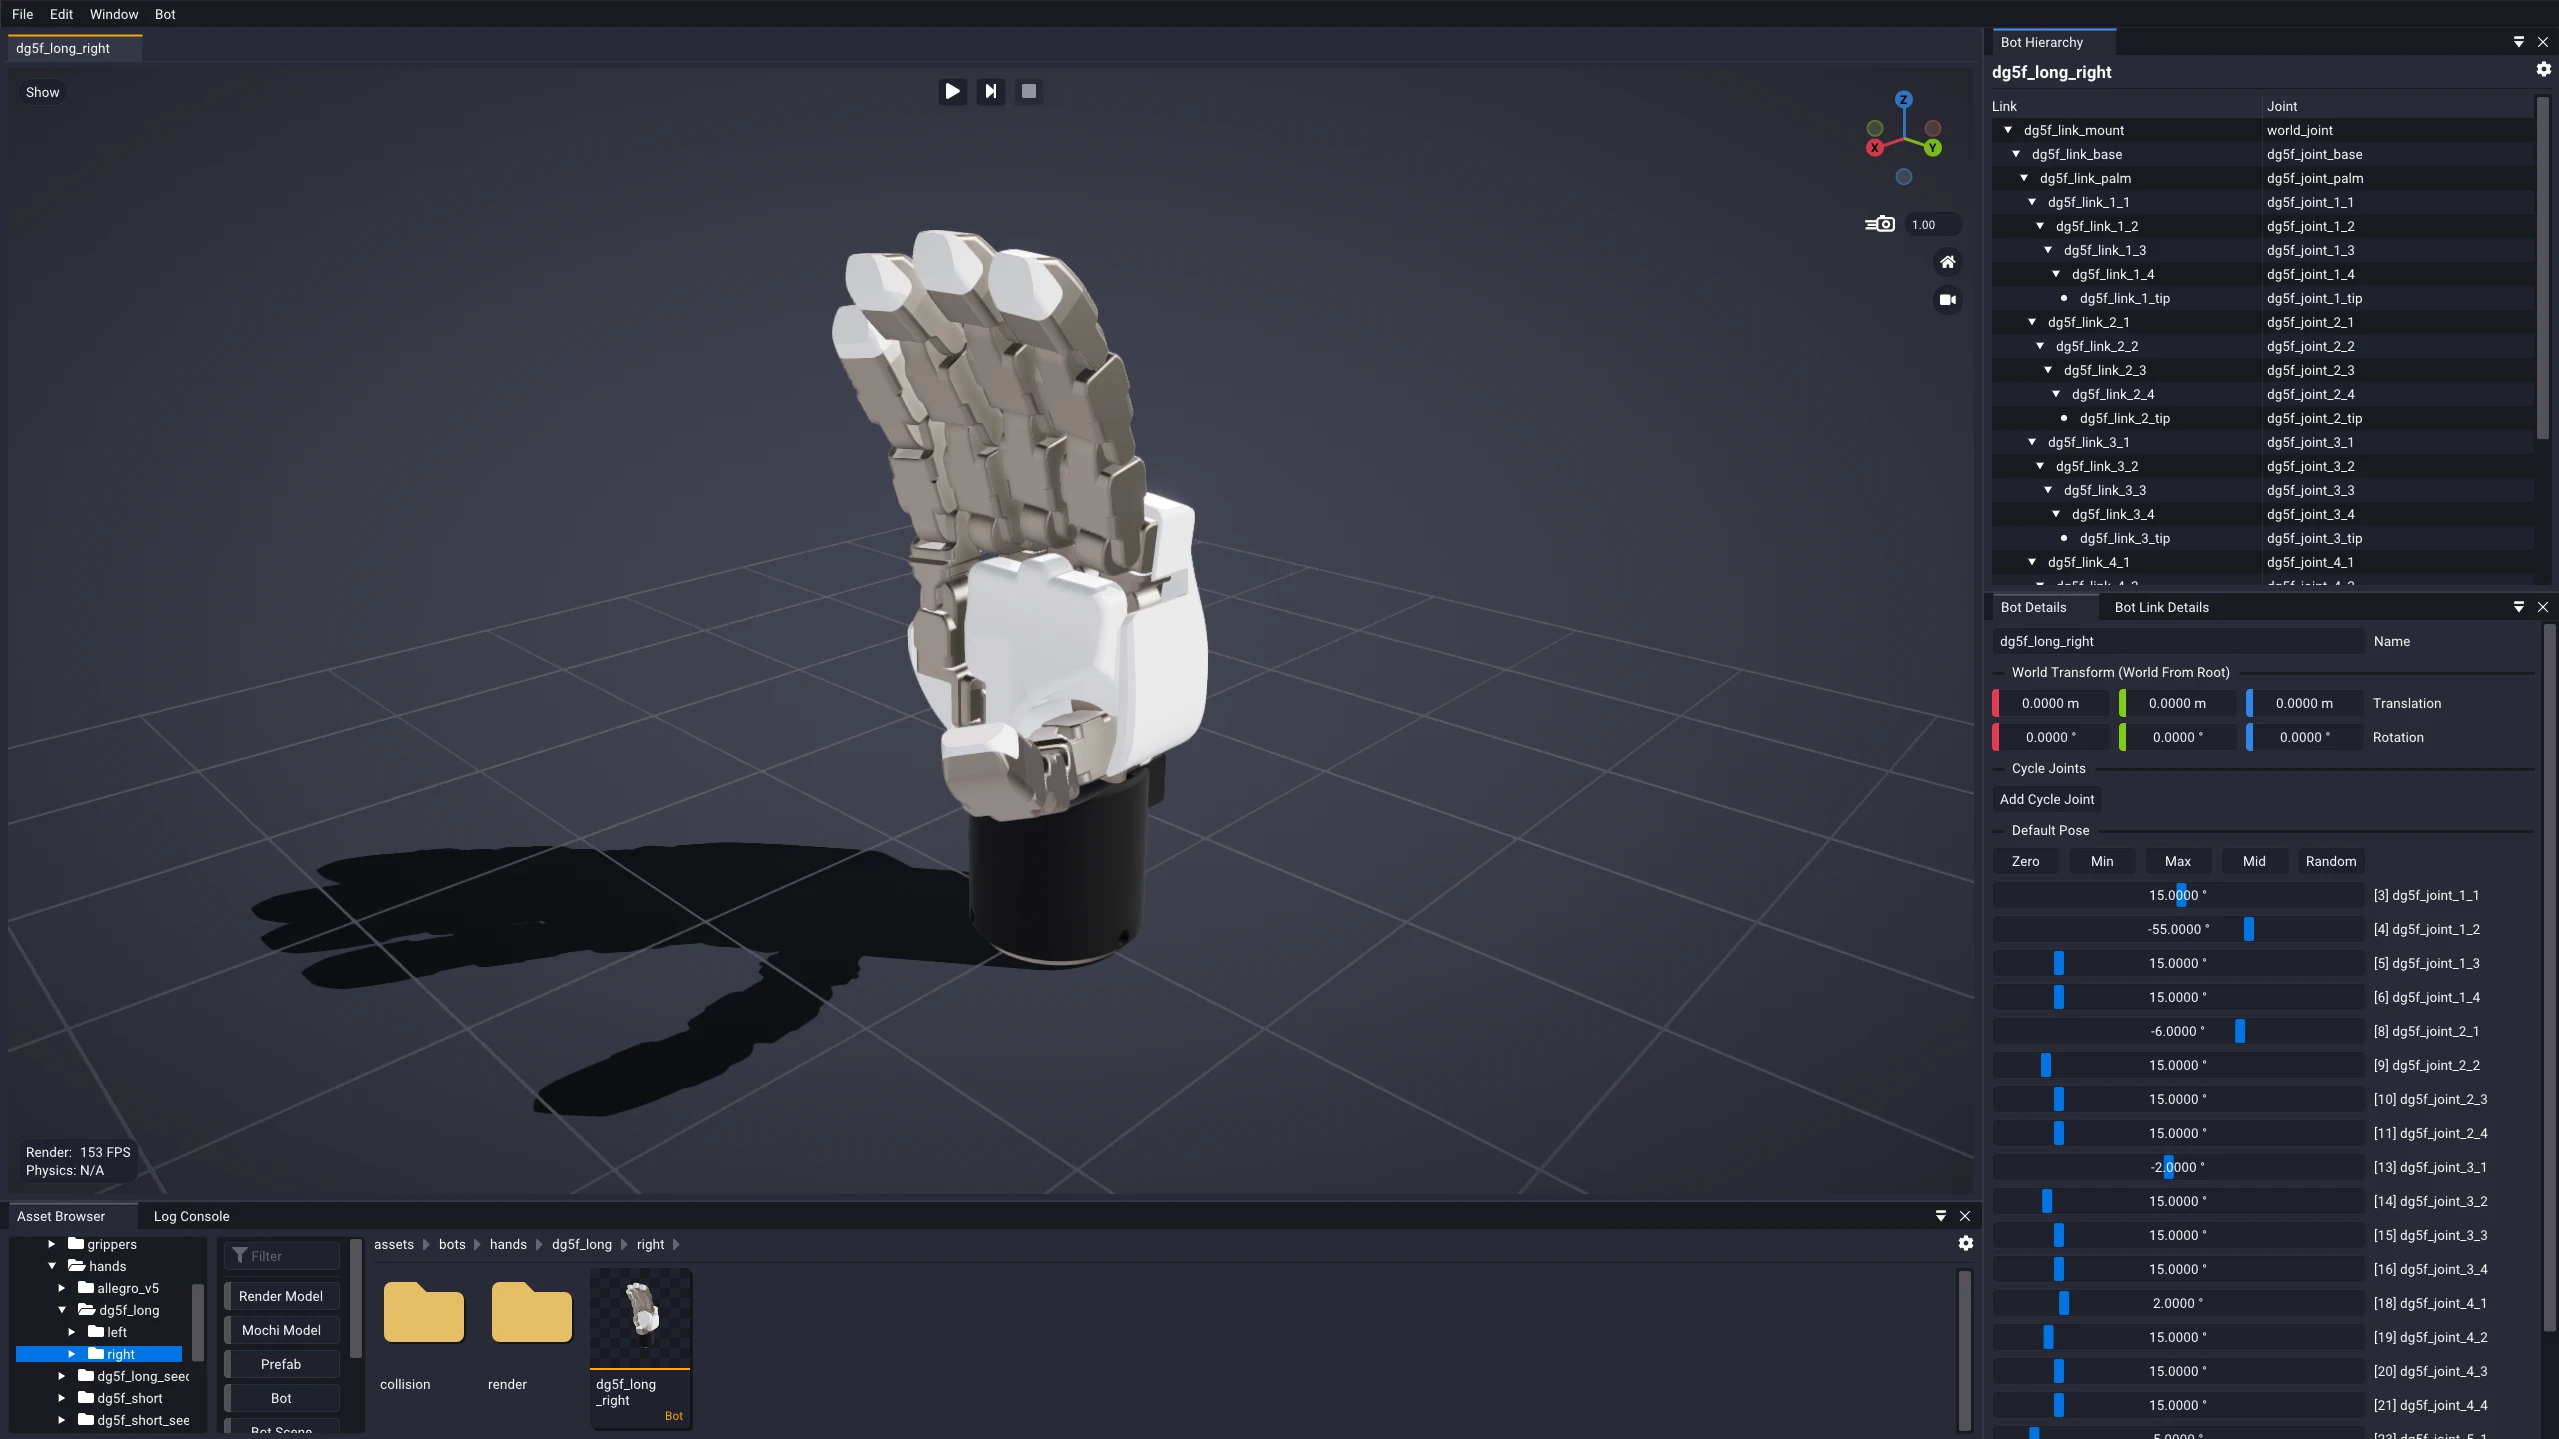Screen dimensions: 2559x1439
Task: Collapse dg5f_link_mount tree node
Action: click(x=2007, y=130)
